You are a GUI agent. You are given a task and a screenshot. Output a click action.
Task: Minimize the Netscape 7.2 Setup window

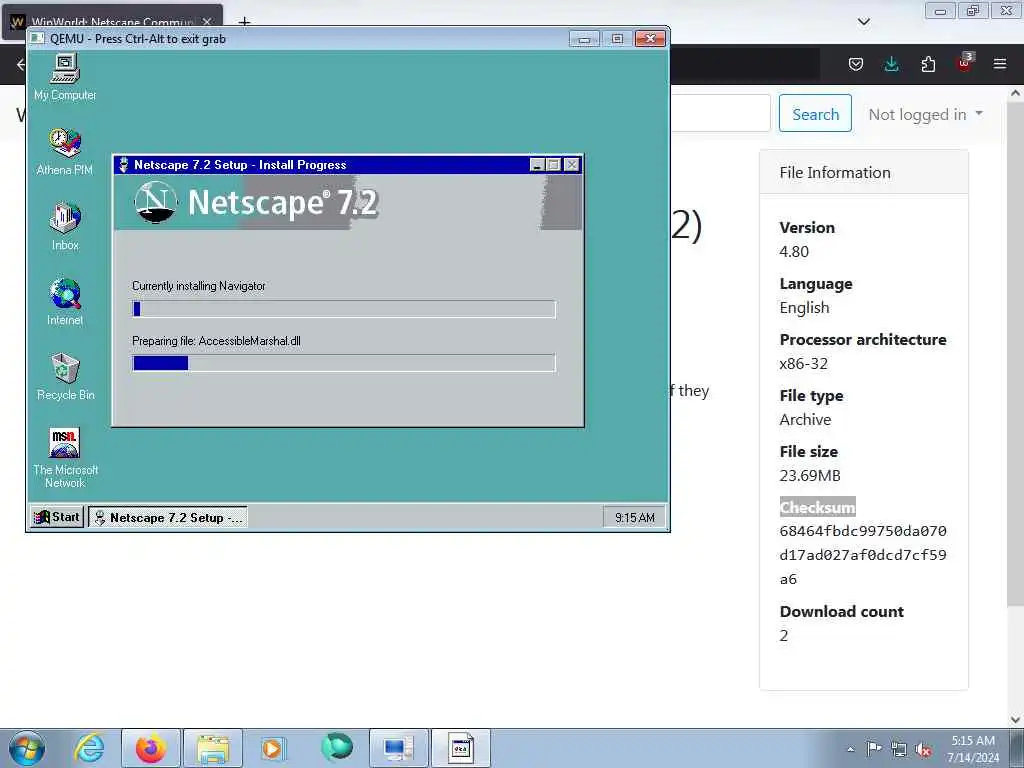537,165
